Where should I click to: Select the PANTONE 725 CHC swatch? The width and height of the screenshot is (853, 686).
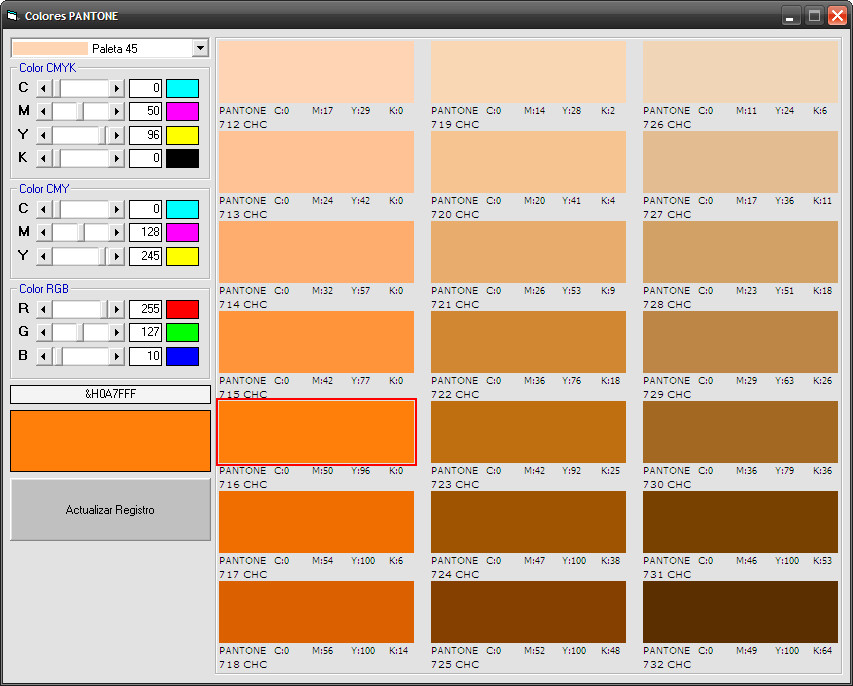(528, 612)
